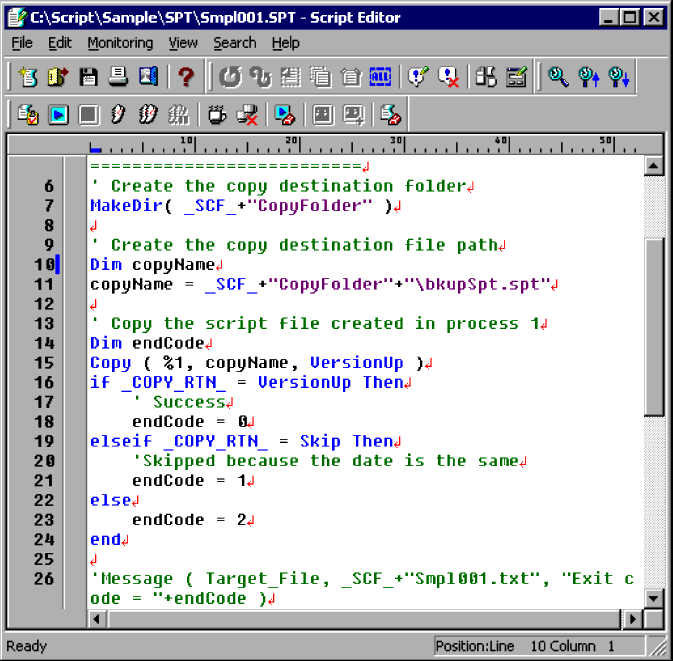Click the 'MakeDir' keyword on line 7
Screen dimensions: 673x661
coord(127,206)
